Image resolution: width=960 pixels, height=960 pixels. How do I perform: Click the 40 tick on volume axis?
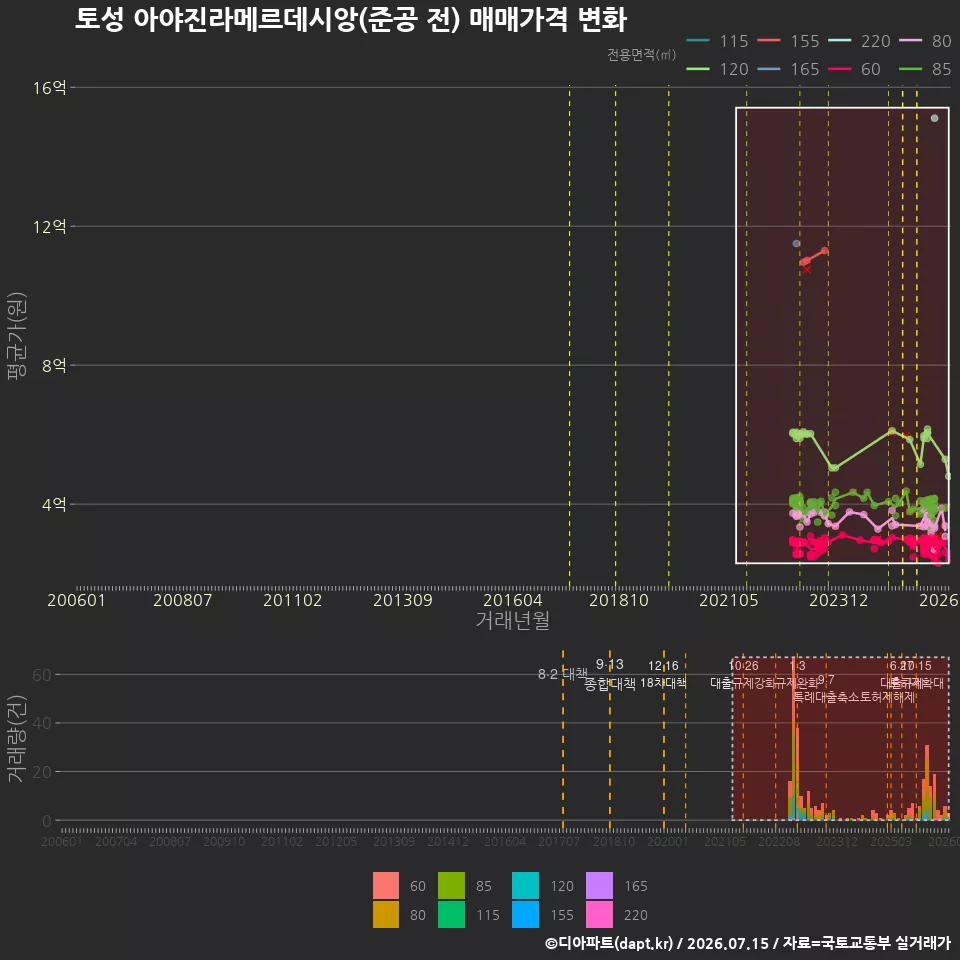pos(42,723)
